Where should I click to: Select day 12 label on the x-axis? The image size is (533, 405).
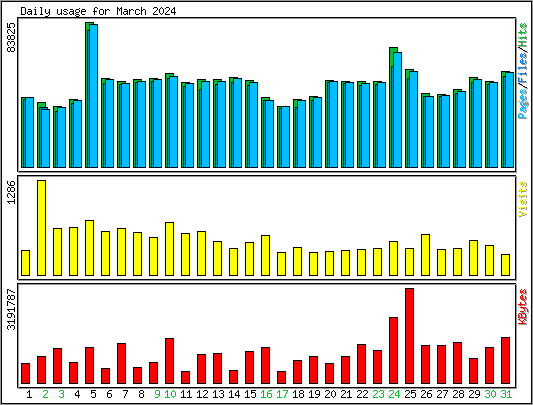coord(202,394)
